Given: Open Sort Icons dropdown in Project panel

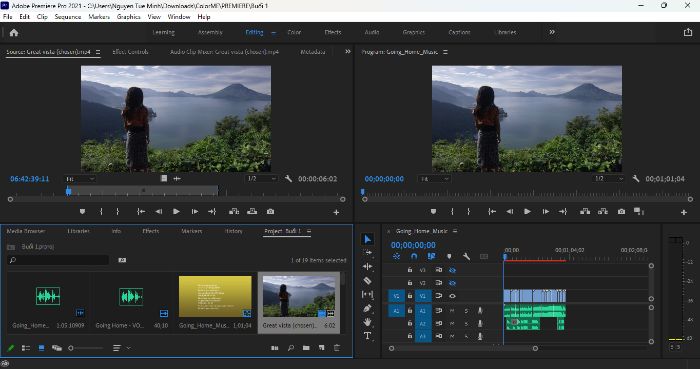Looking at the screenshot, I should (x=121, y=348).
